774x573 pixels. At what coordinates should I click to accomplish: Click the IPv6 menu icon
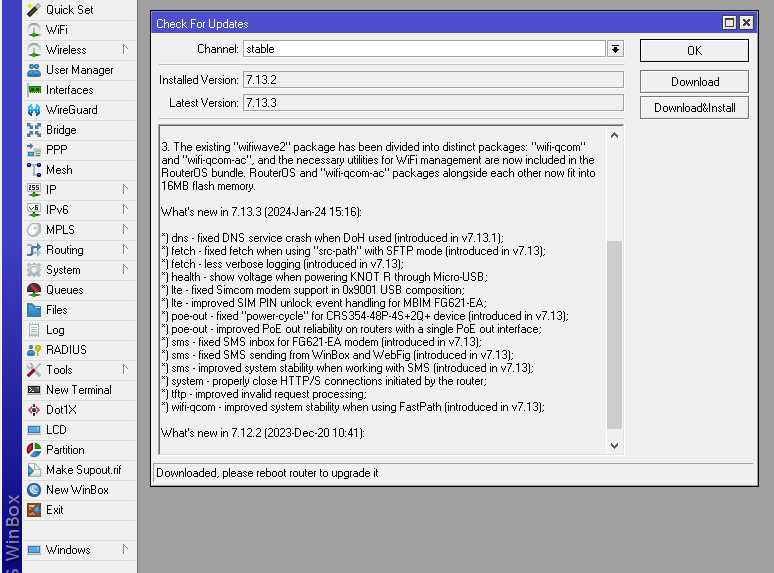pos(34,210)
